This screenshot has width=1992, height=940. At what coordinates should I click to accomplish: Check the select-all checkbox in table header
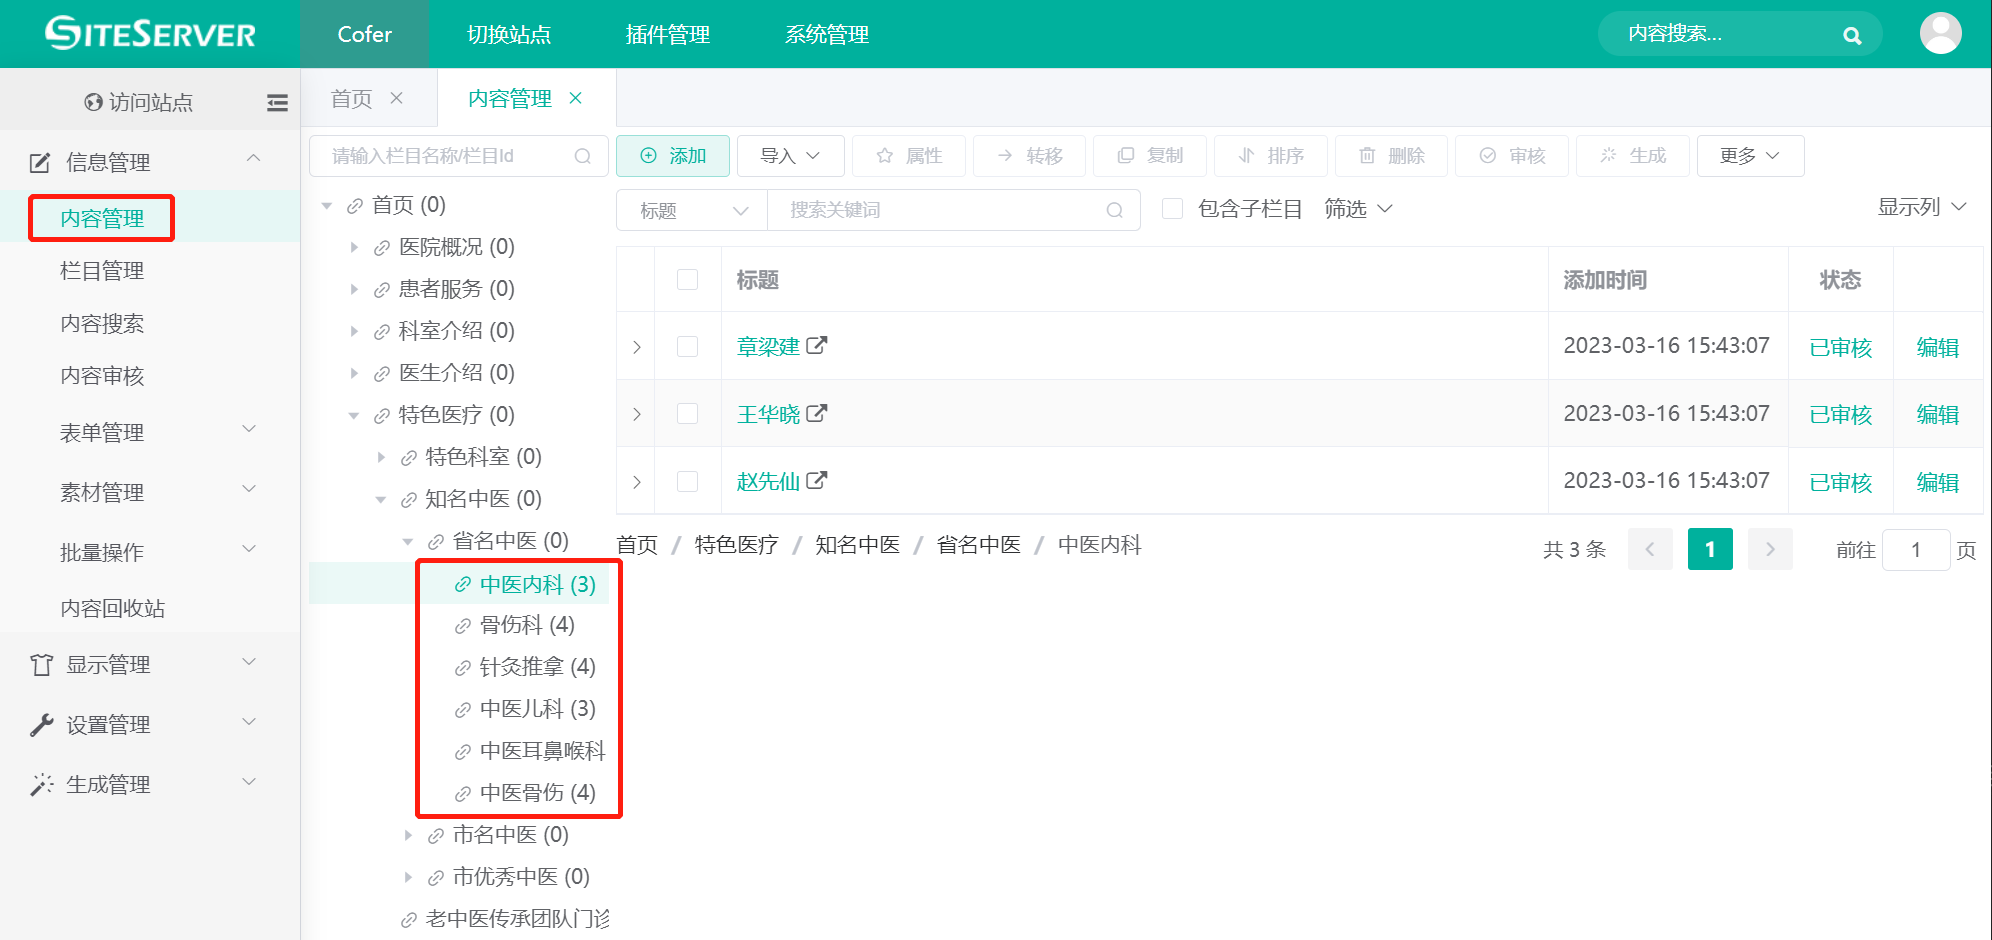pyautogui.click(x=687, y=280)
